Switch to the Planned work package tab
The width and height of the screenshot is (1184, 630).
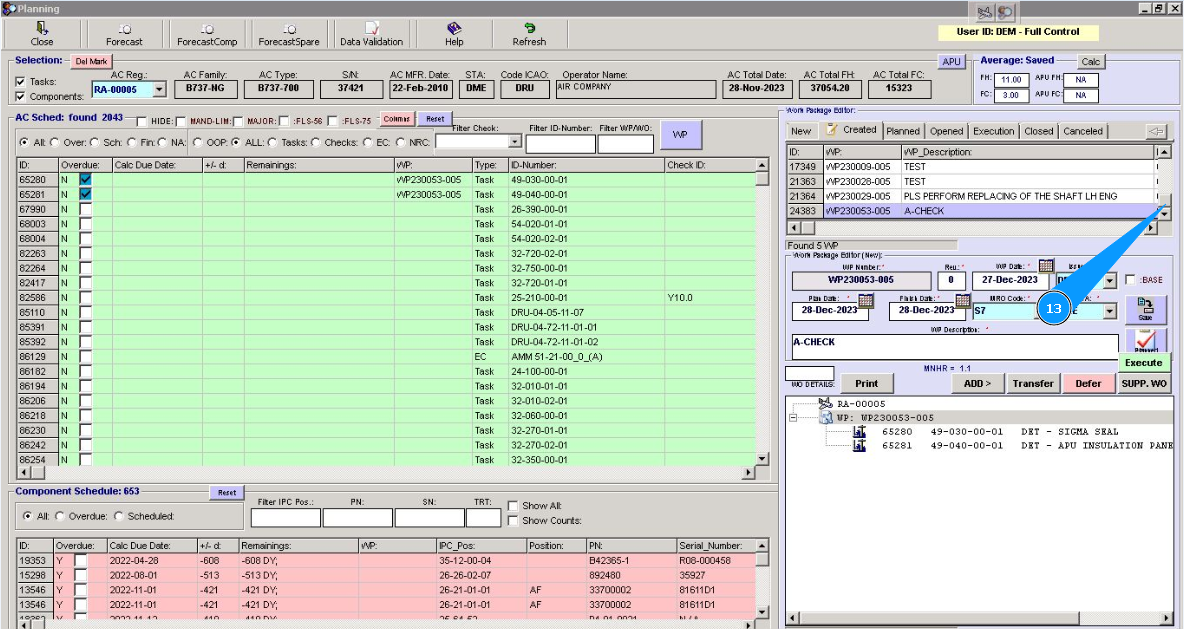pos(903,131)
